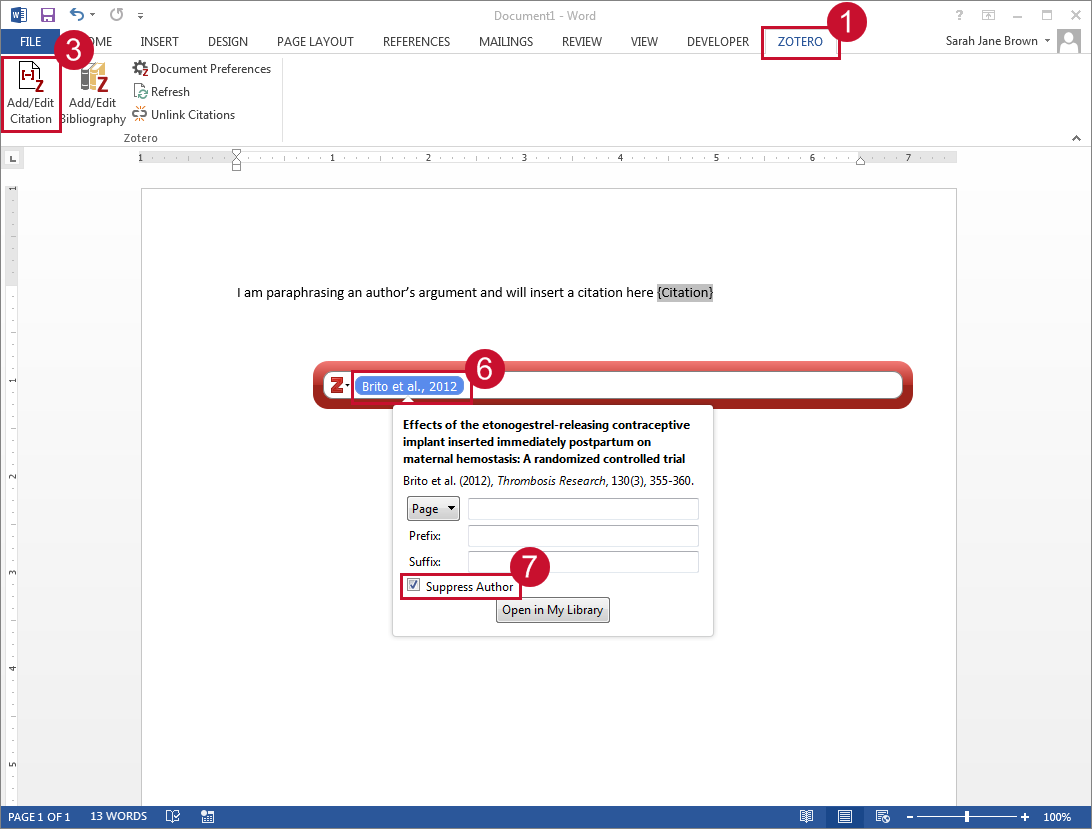
Task: Undo the last action
Action: 77,15
